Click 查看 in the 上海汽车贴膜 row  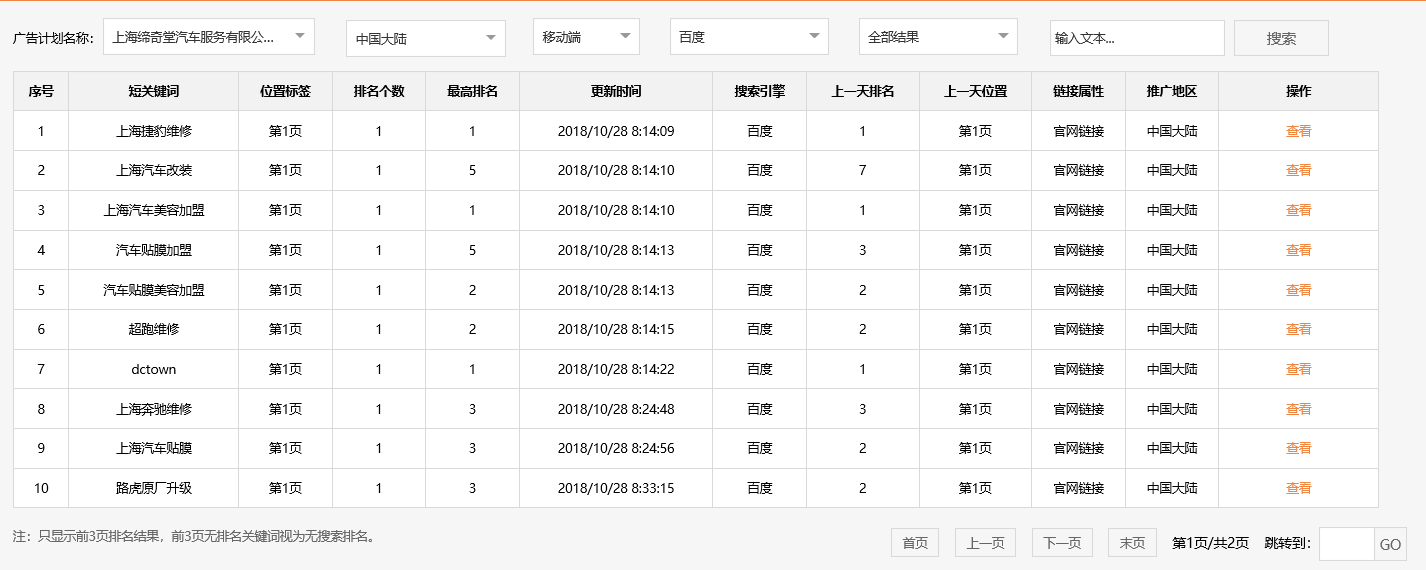coord(1298,448)
